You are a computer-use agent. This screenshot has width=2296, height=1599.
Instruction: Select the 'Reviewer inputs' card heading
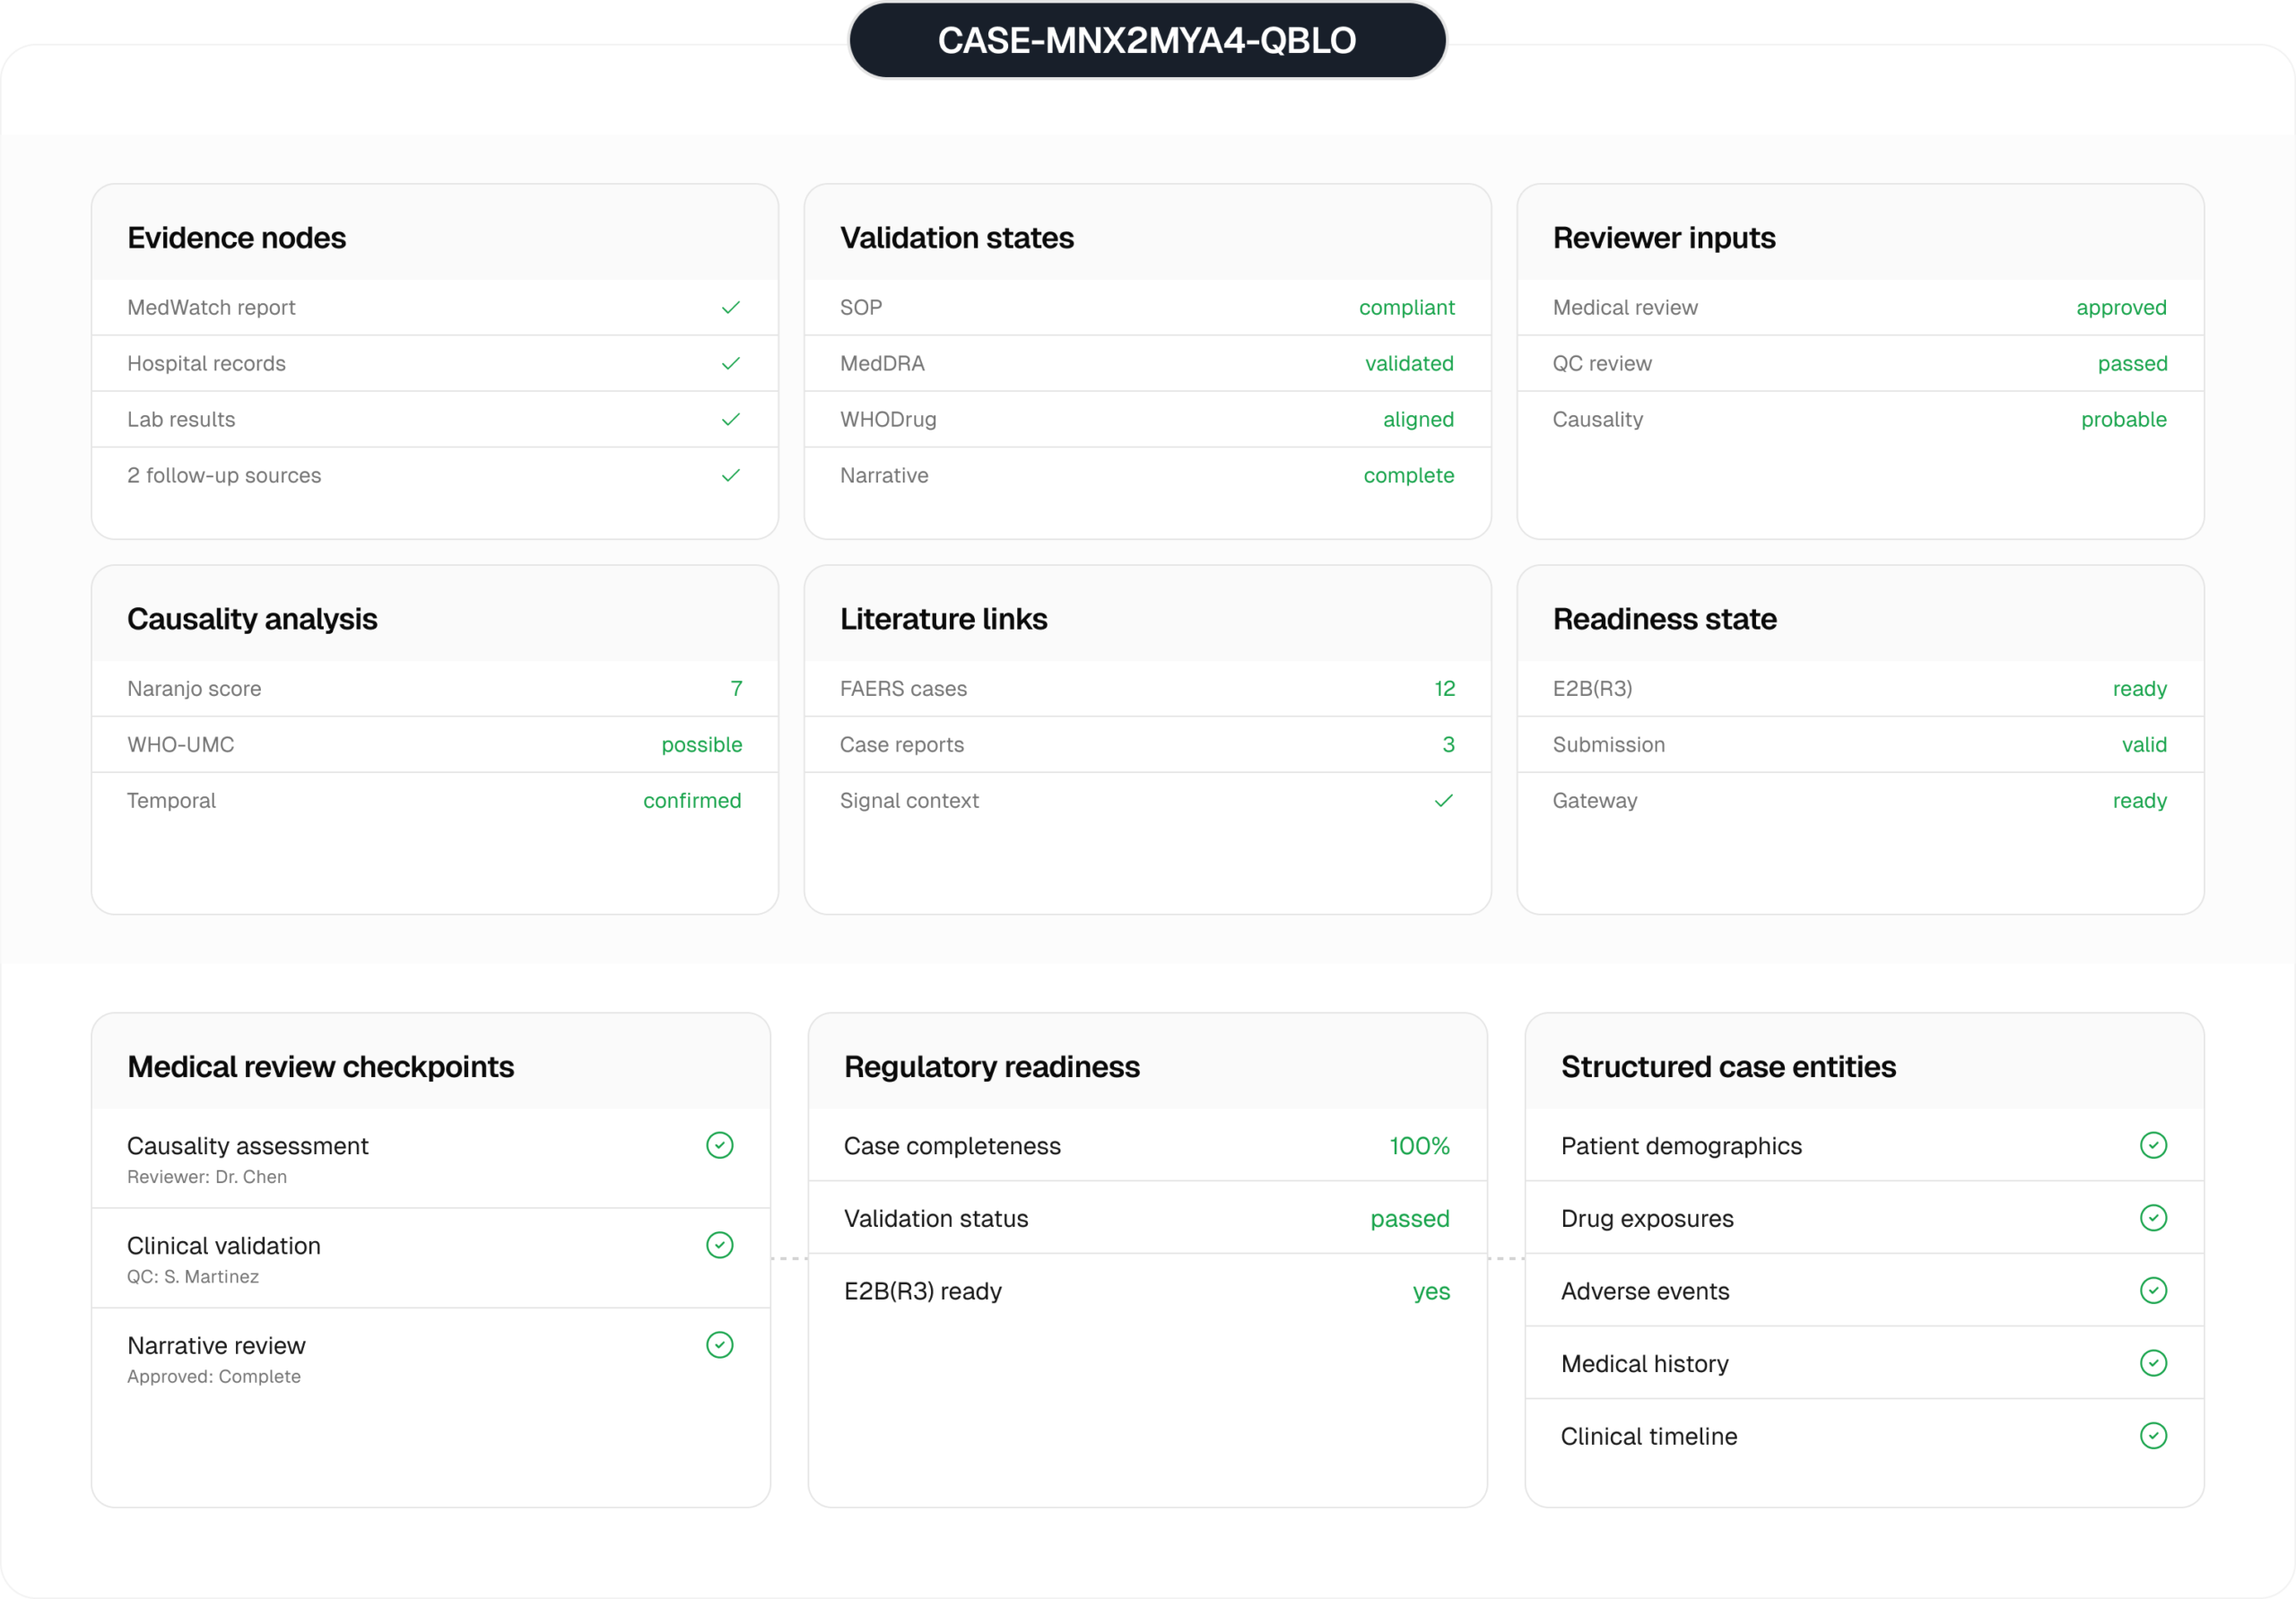coord(1664,238)
